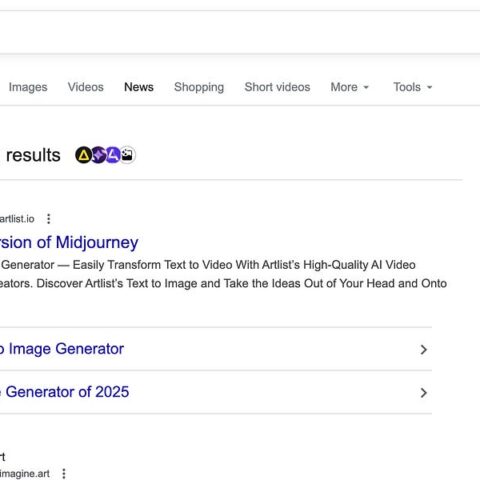The image size is (480, 480).
Task: Select the News tab
Action: [x=139, y=87]
